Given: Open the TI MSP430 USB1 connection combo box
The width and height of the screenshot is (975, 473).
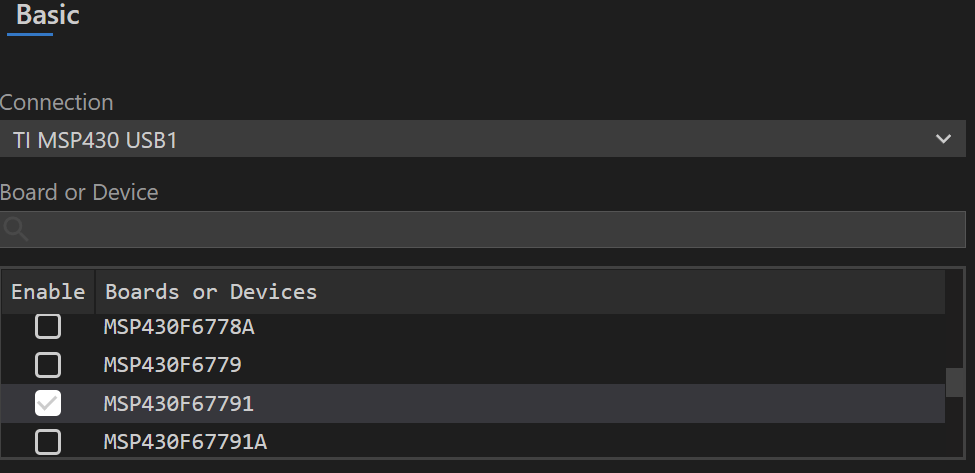Looking at the screenshot, I should click(480, 139).
